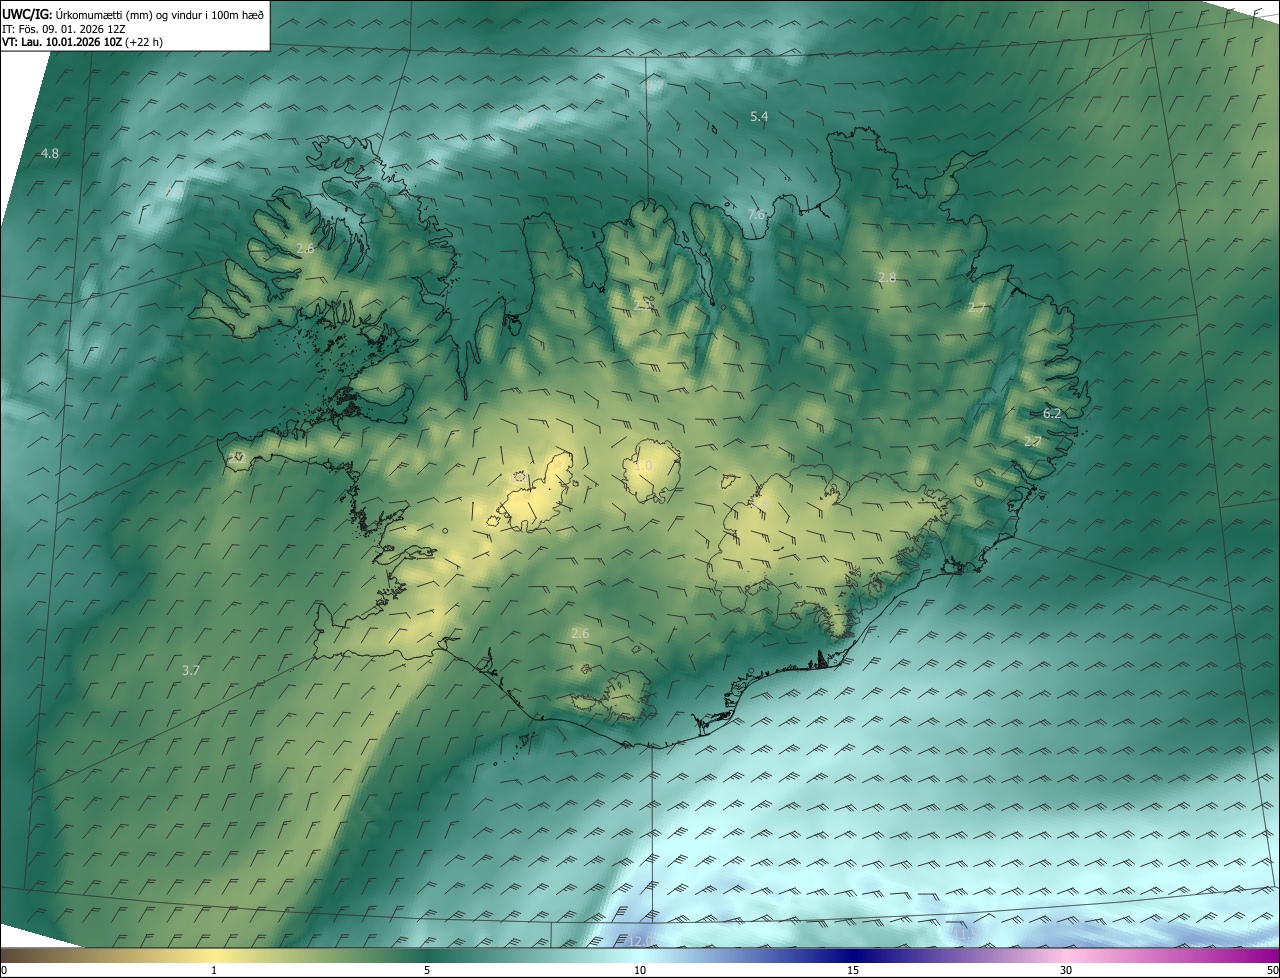Click the 2.8 precipitation value label

[x=887, y=277]
